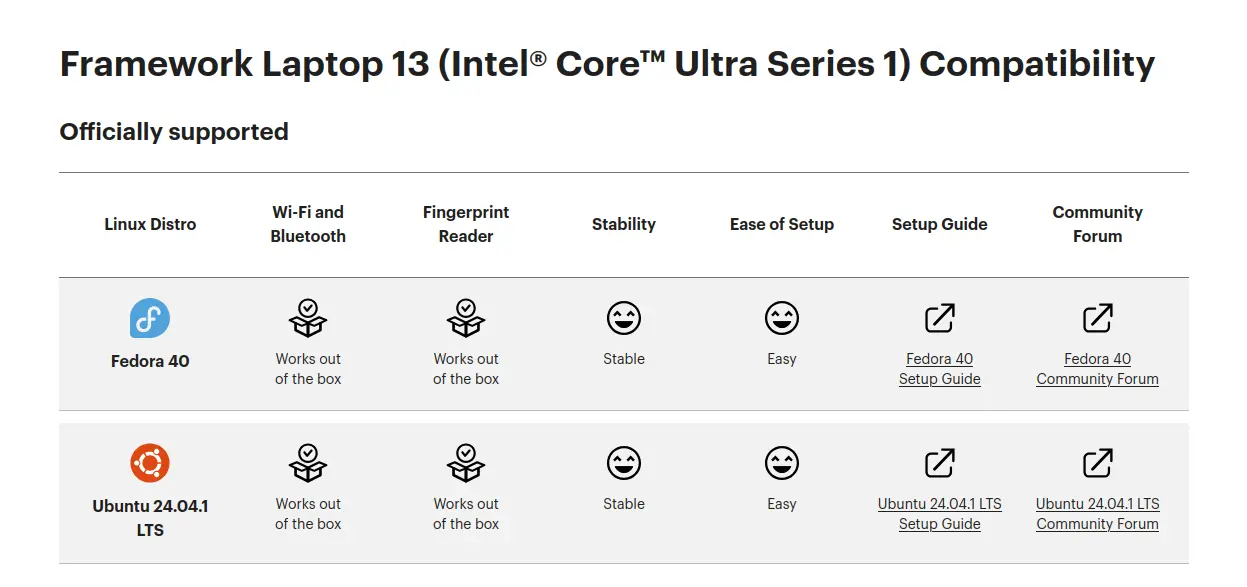The width and height of the screenshot is (1247, 587).
Task: Click the Fedora logo icon
Action: (x=150, y=318)
